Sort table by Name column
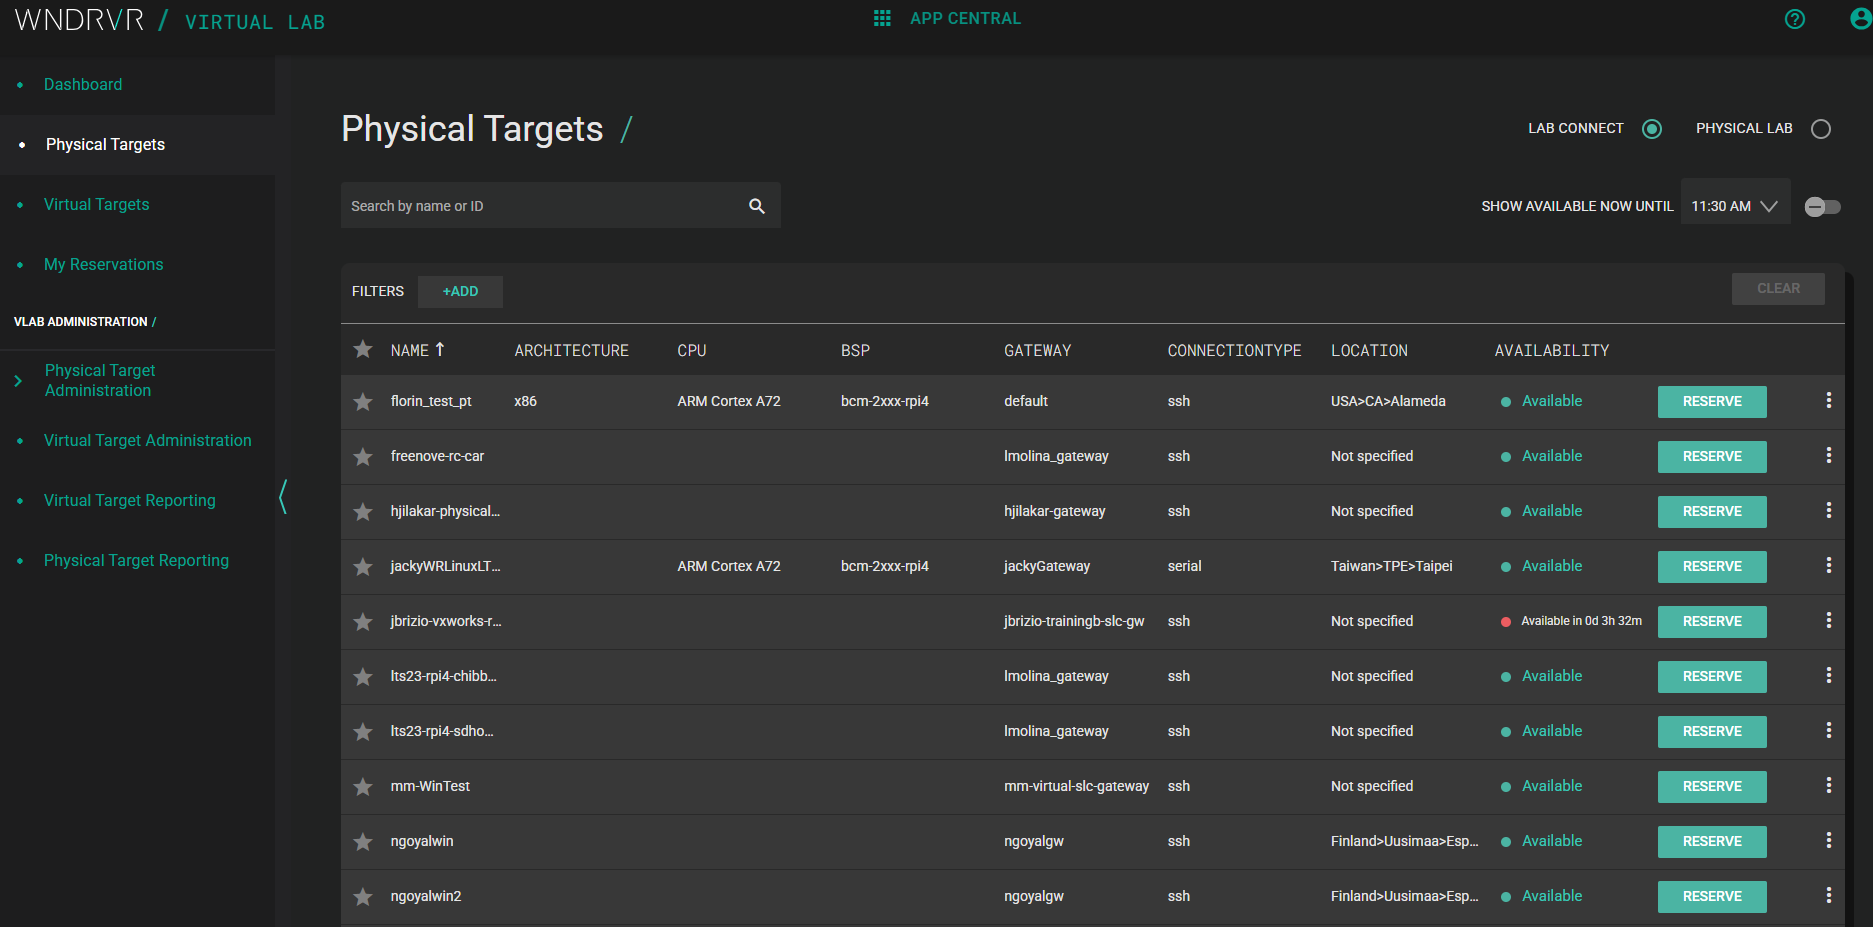 (x=418, y=350)
